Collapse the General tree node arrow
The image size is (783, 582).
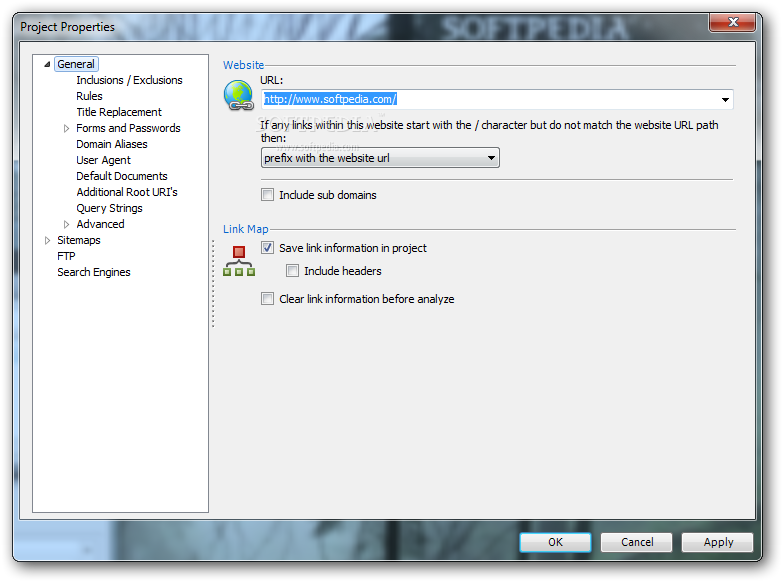(x=47, y=64)
